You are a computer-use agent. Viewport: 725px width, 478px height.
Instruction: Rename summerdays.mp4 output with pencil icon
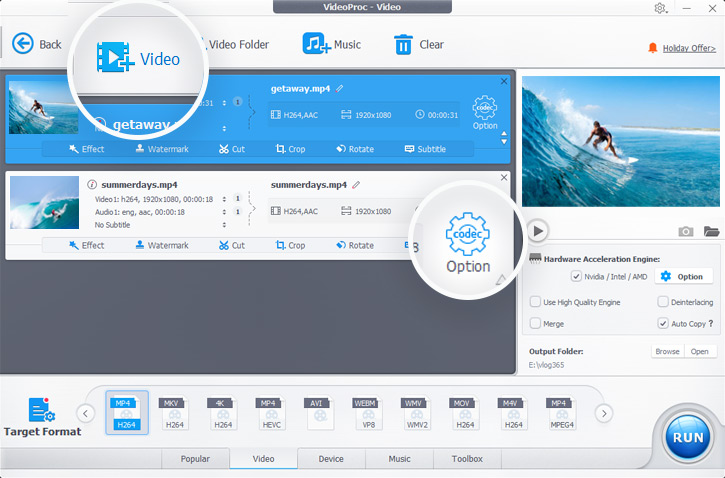point(356,185)
